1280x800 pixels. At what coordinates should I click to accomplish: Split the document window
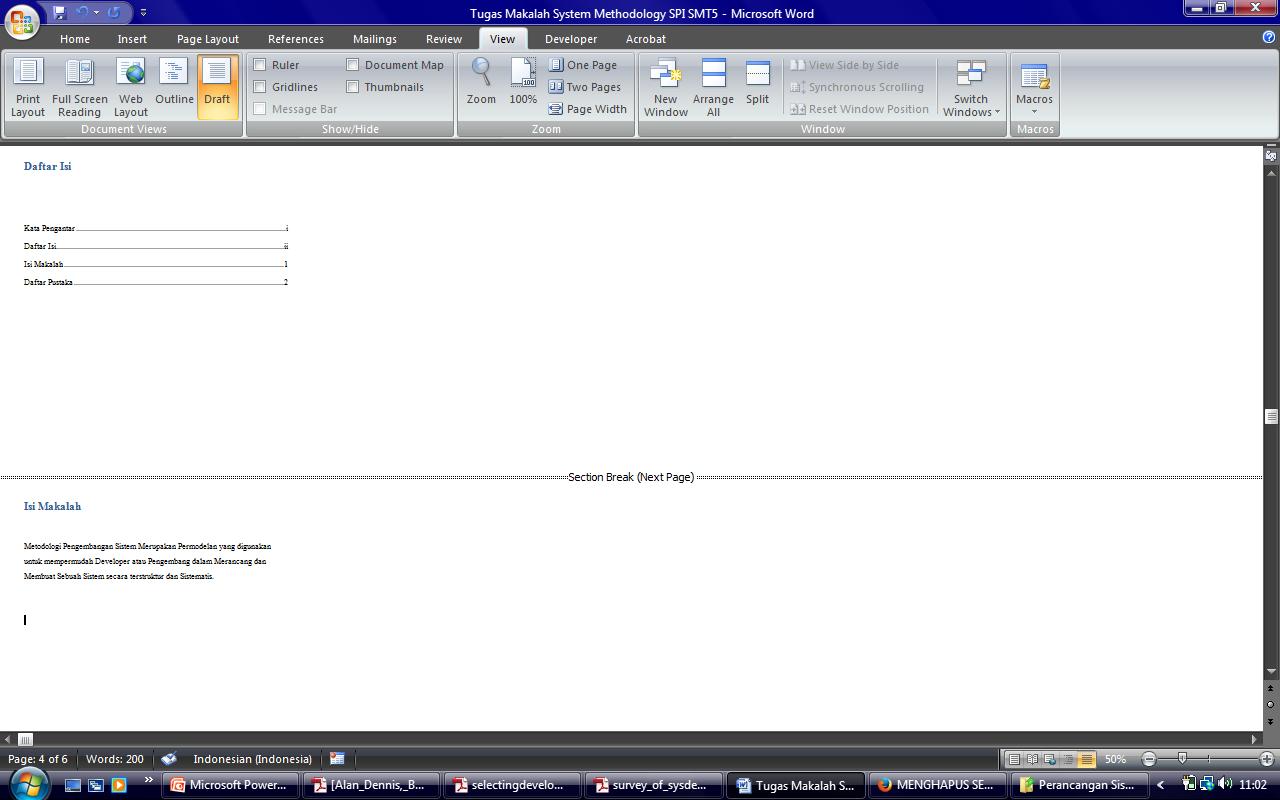tap(758, 82)
